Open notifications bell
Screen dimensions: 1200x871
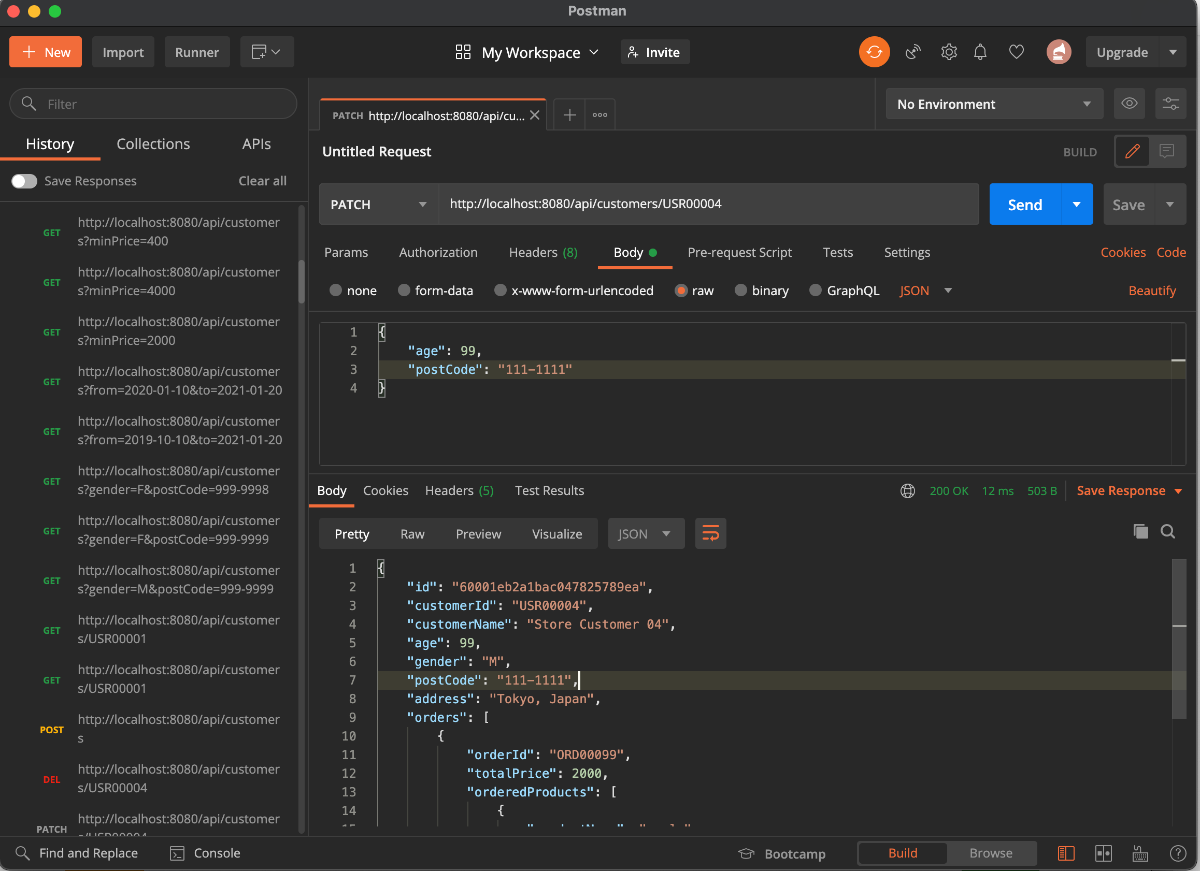coord(981,52)
